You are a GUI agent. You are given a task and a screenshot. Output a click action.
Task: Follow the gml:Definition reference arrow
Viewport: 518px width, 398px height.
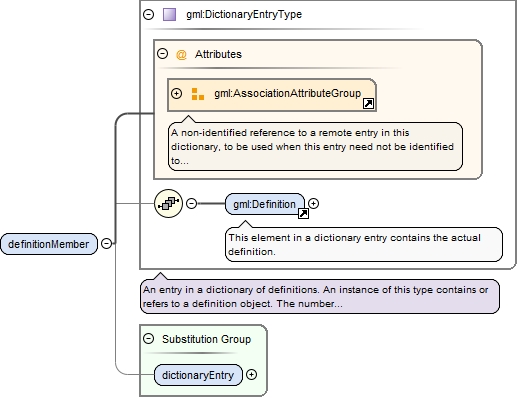[303, 213]
